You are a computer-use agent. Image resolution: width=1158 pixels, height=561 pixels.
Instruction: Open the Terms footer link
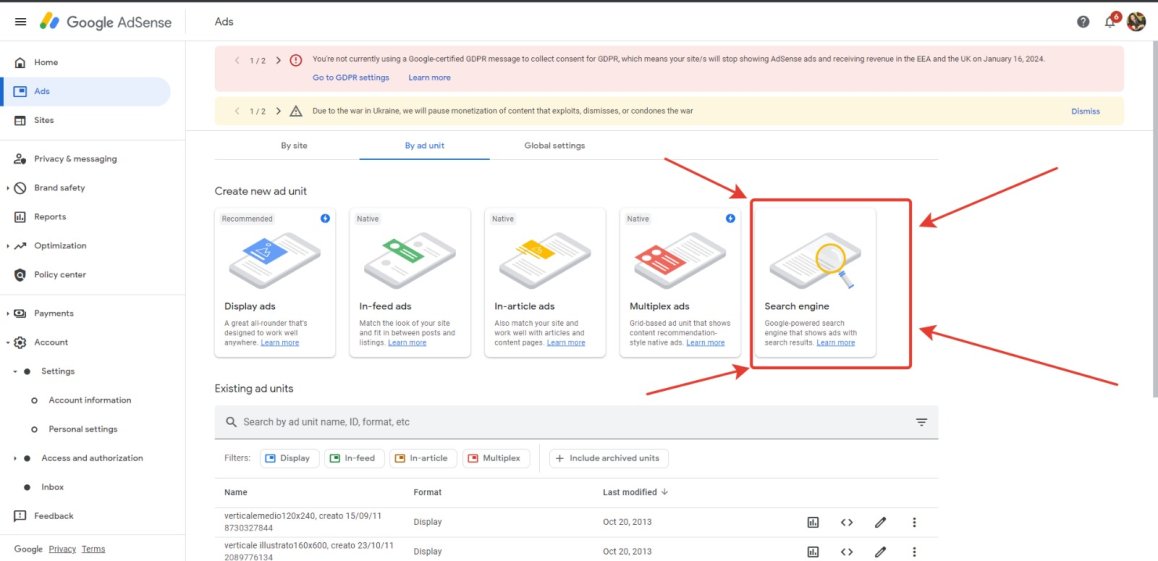click(x=93, y=549)
